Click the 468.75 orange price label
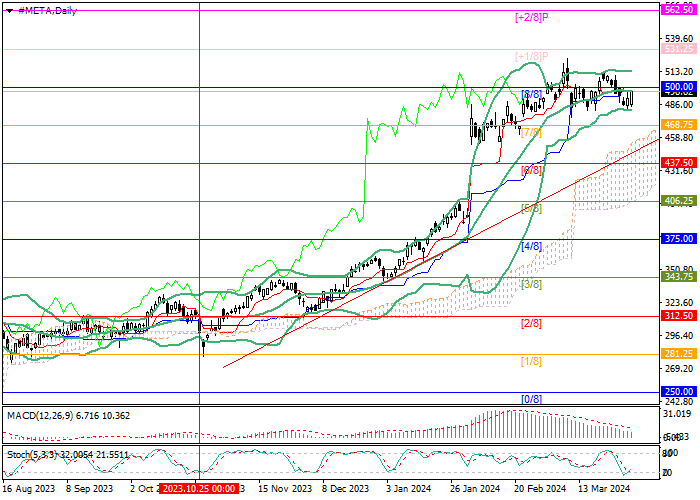 tap(679, 125)
